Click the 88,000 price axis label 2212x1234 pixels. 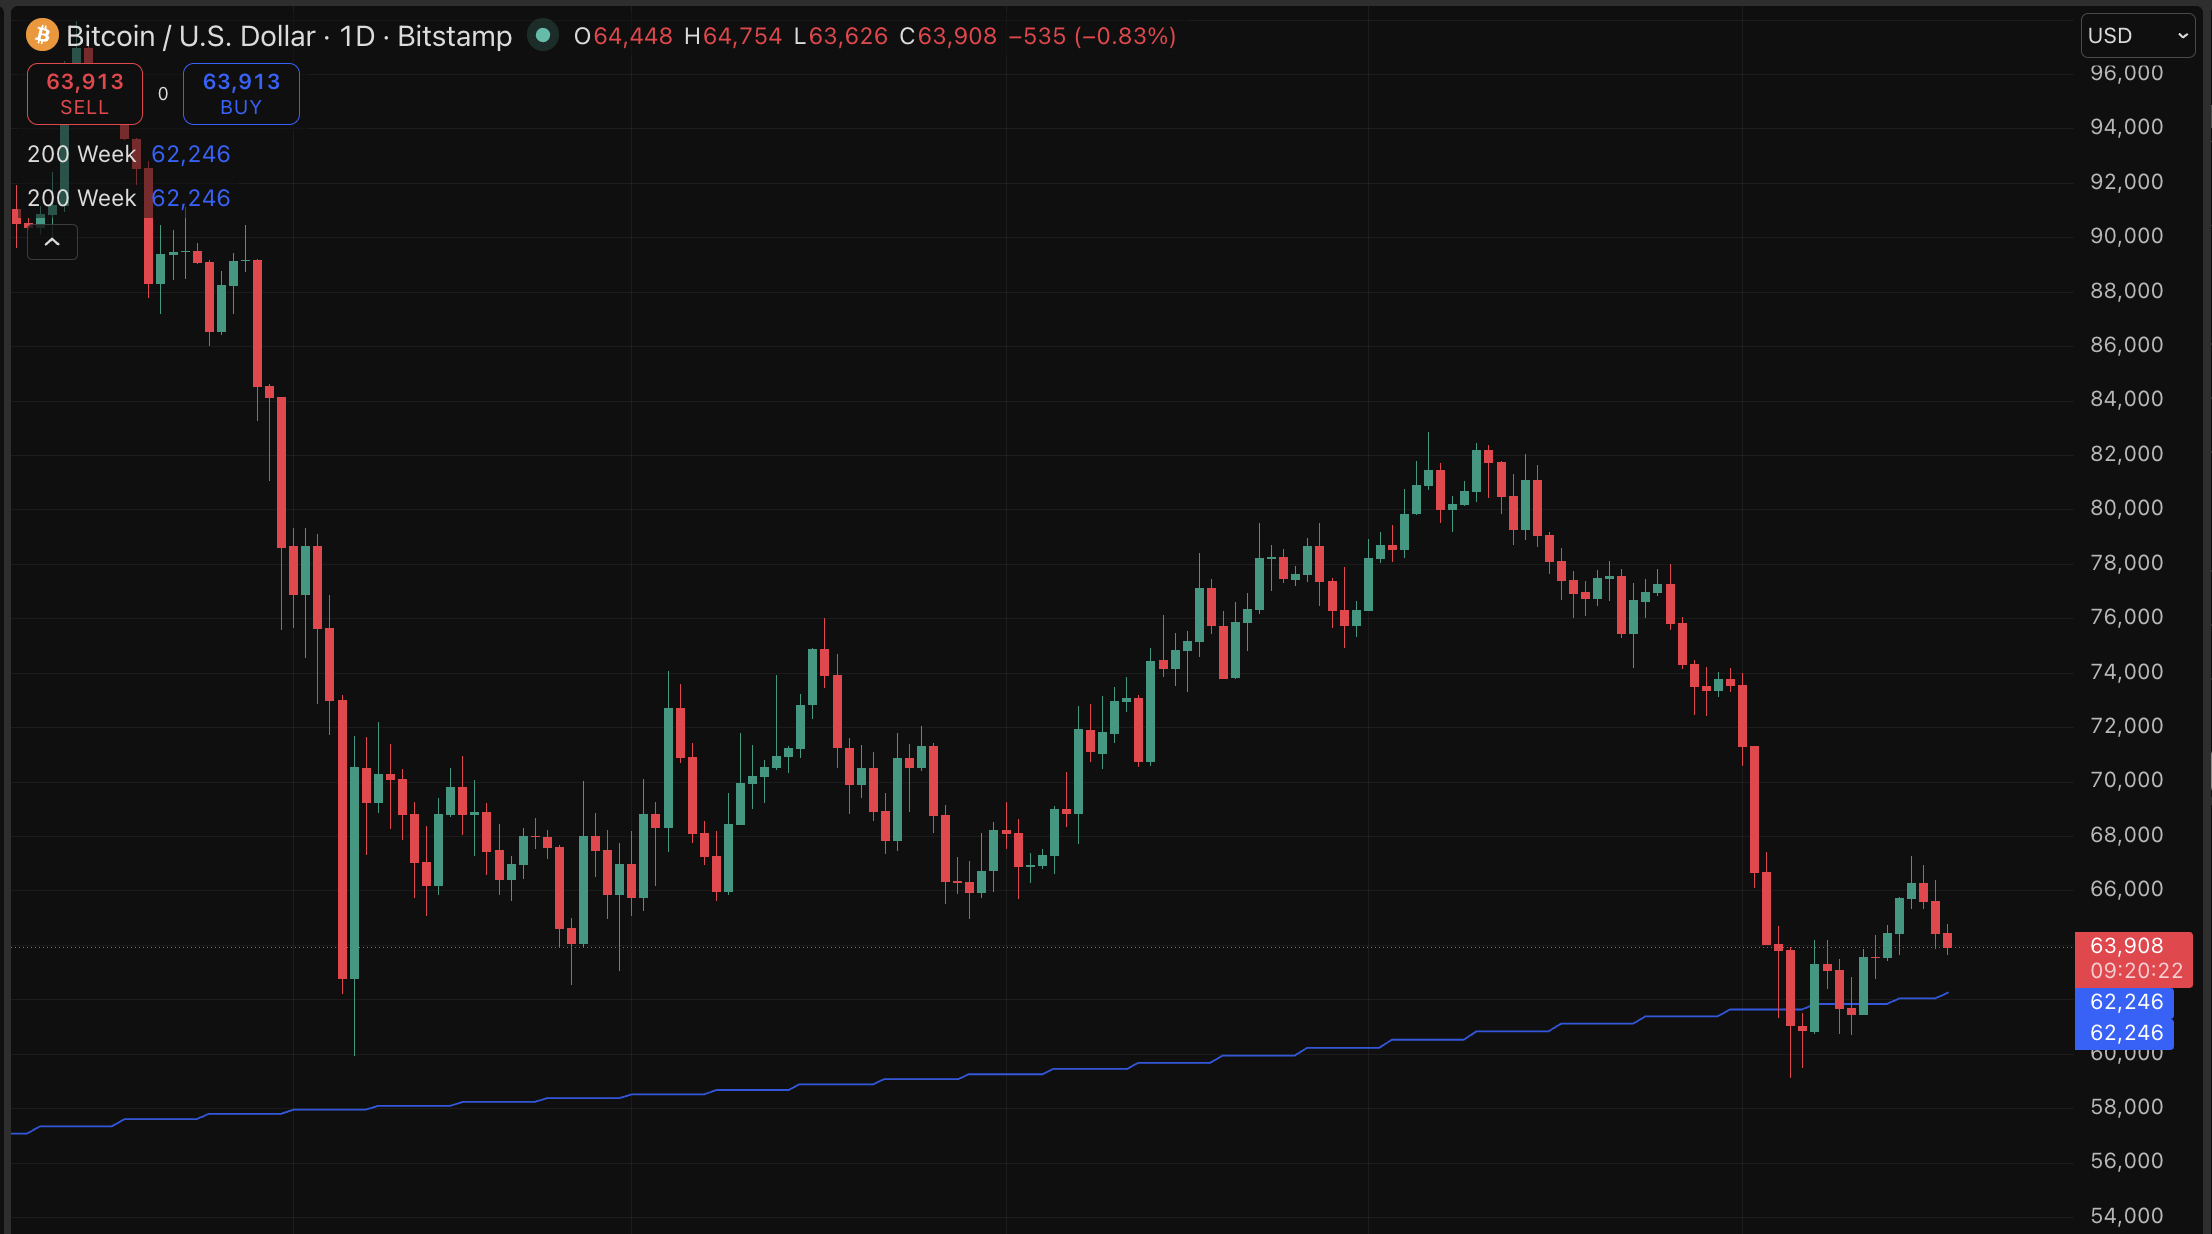2127,291
